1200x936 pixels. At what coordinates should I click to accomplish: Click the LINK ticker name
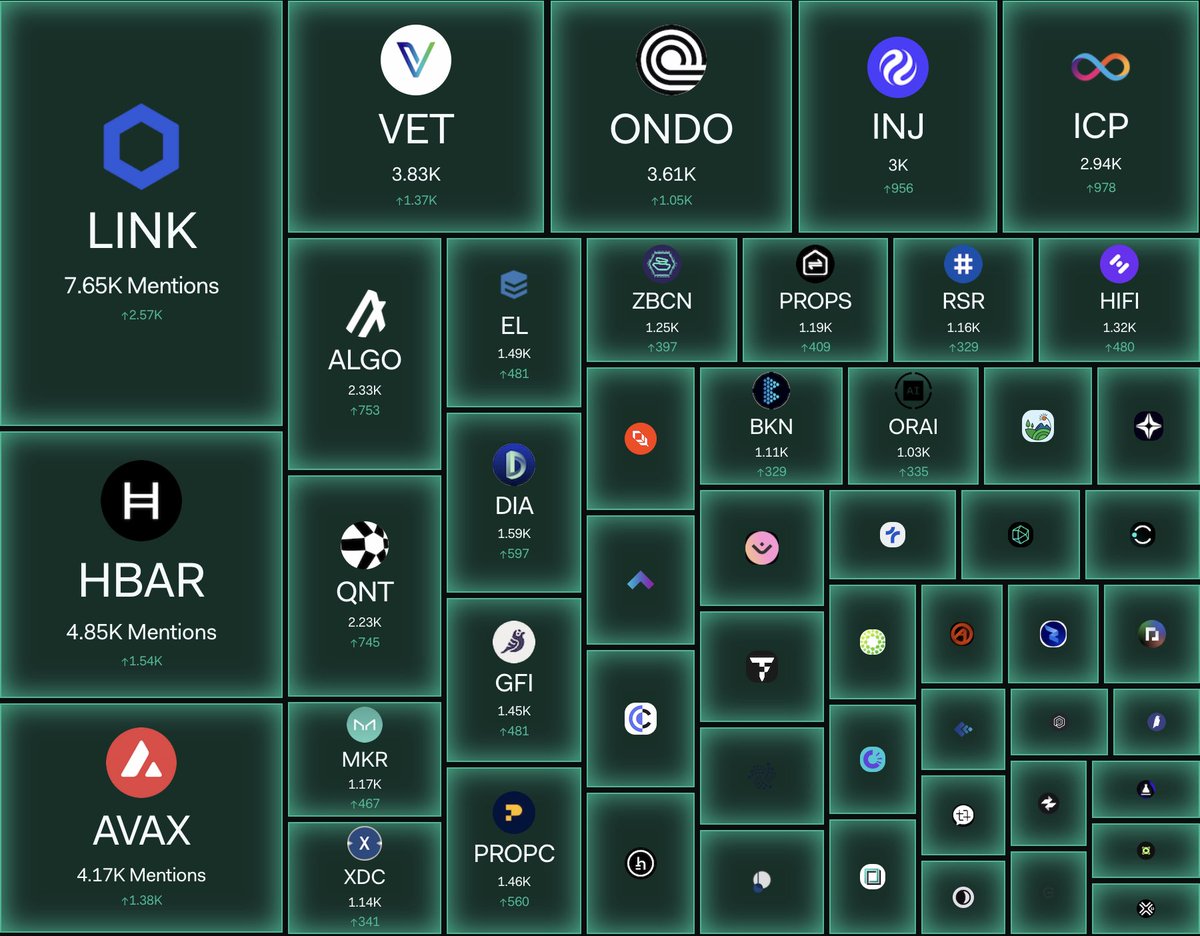point(141,231)
